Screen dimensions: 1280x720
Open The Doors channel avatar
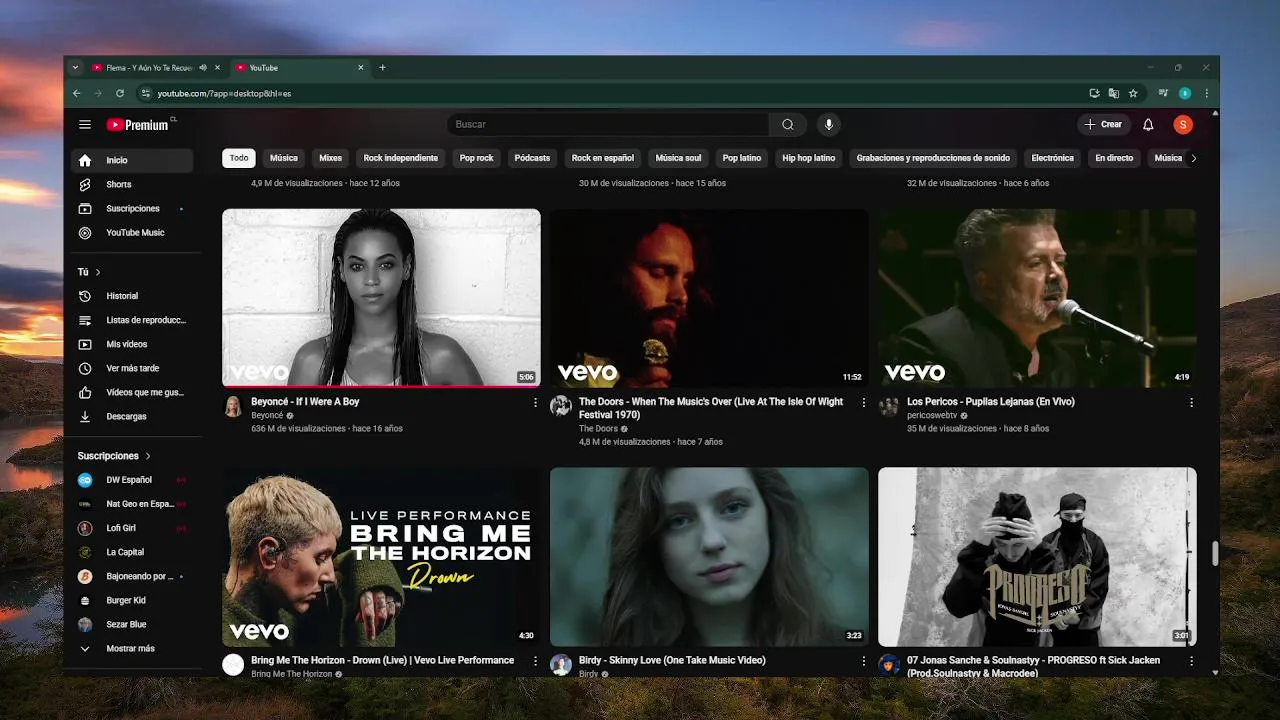pos(561,406)
